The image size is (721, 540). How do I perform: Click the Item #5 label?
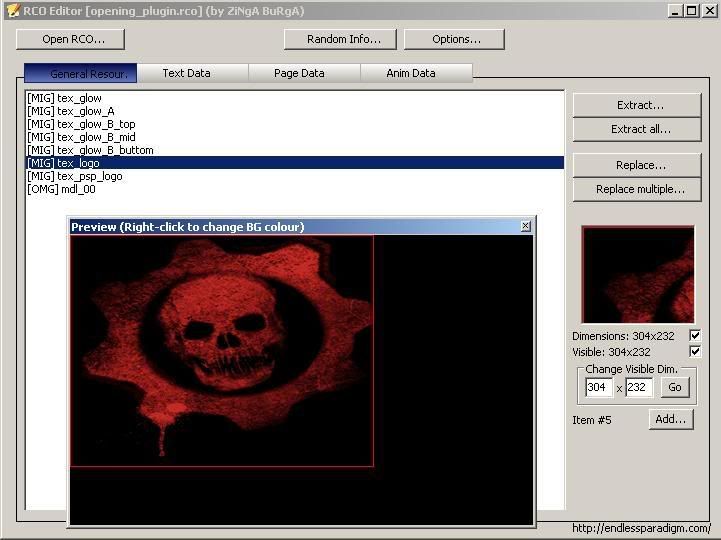pyautogui.click(x=592, y=420)
